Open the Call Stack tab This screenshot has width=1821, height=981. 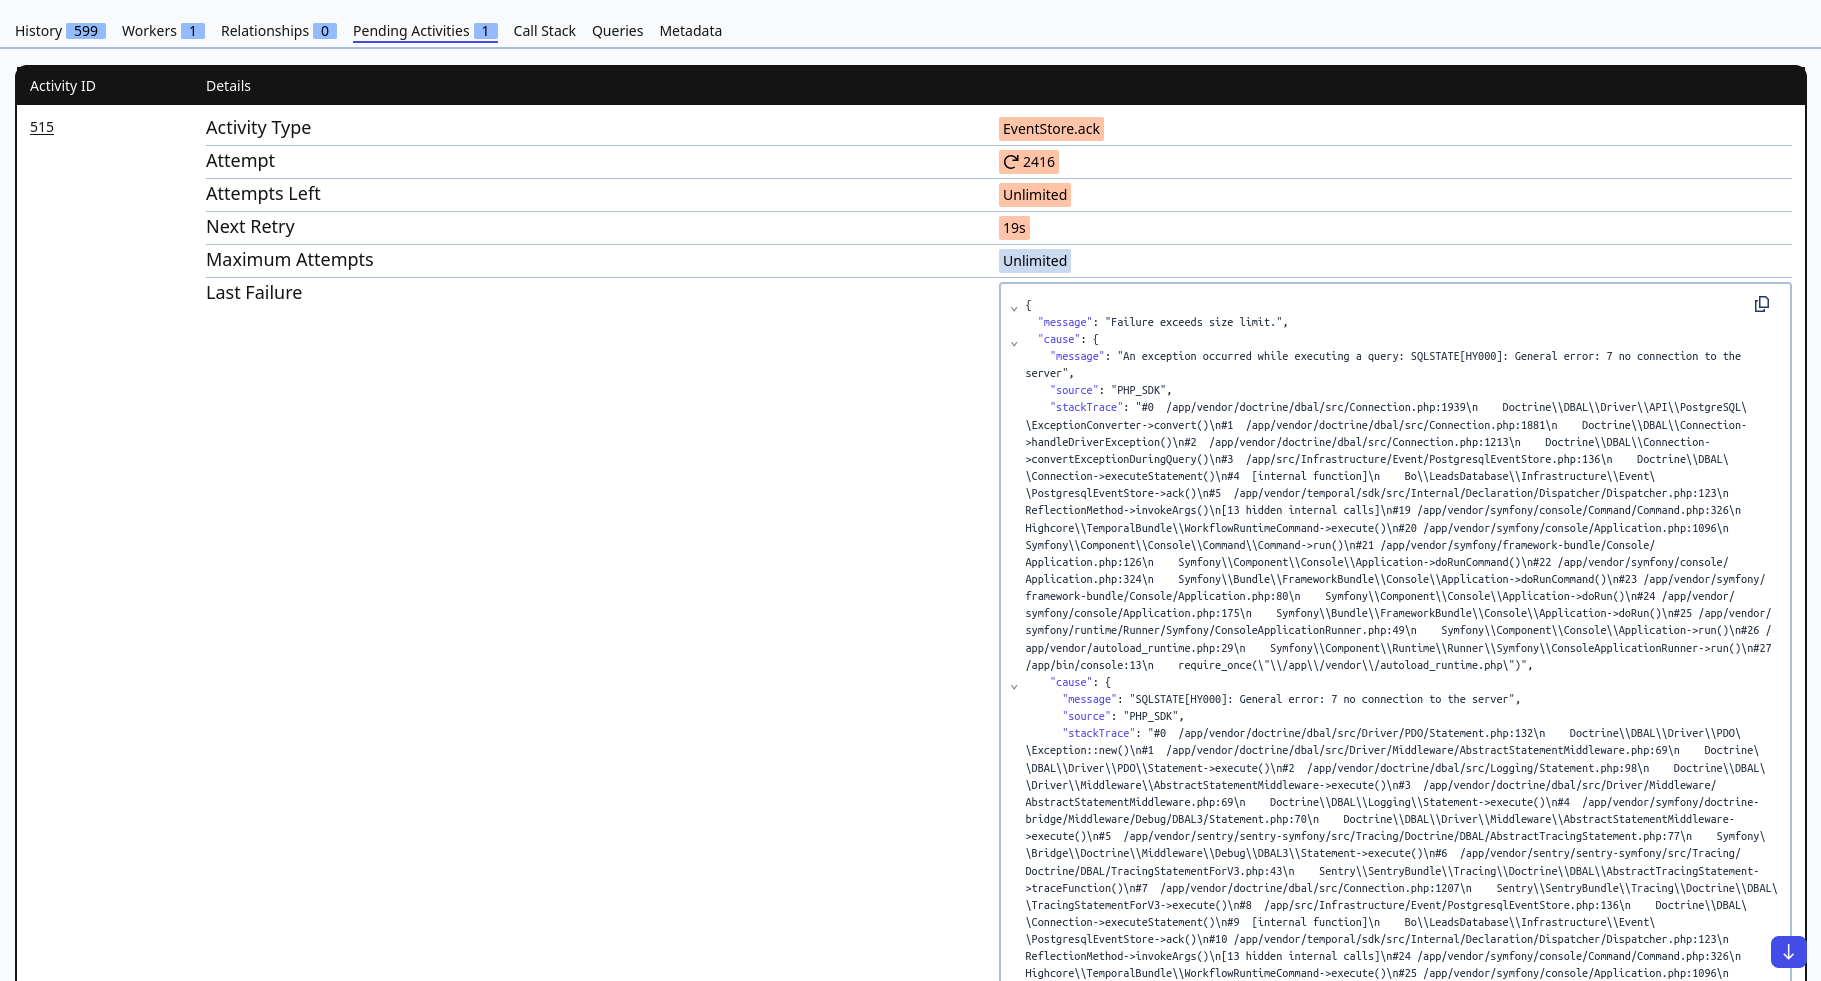click(544, 31)
